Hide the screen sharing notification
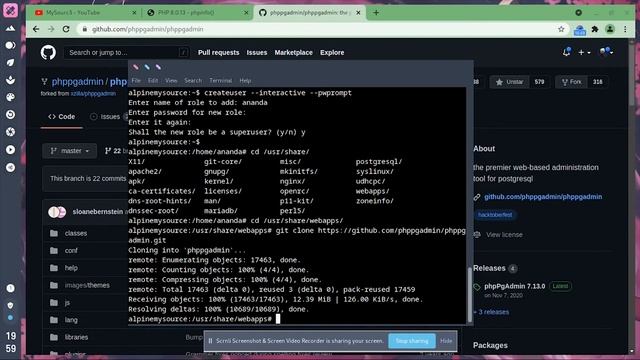Screen dimensions: 640x360 coord(446,341)
